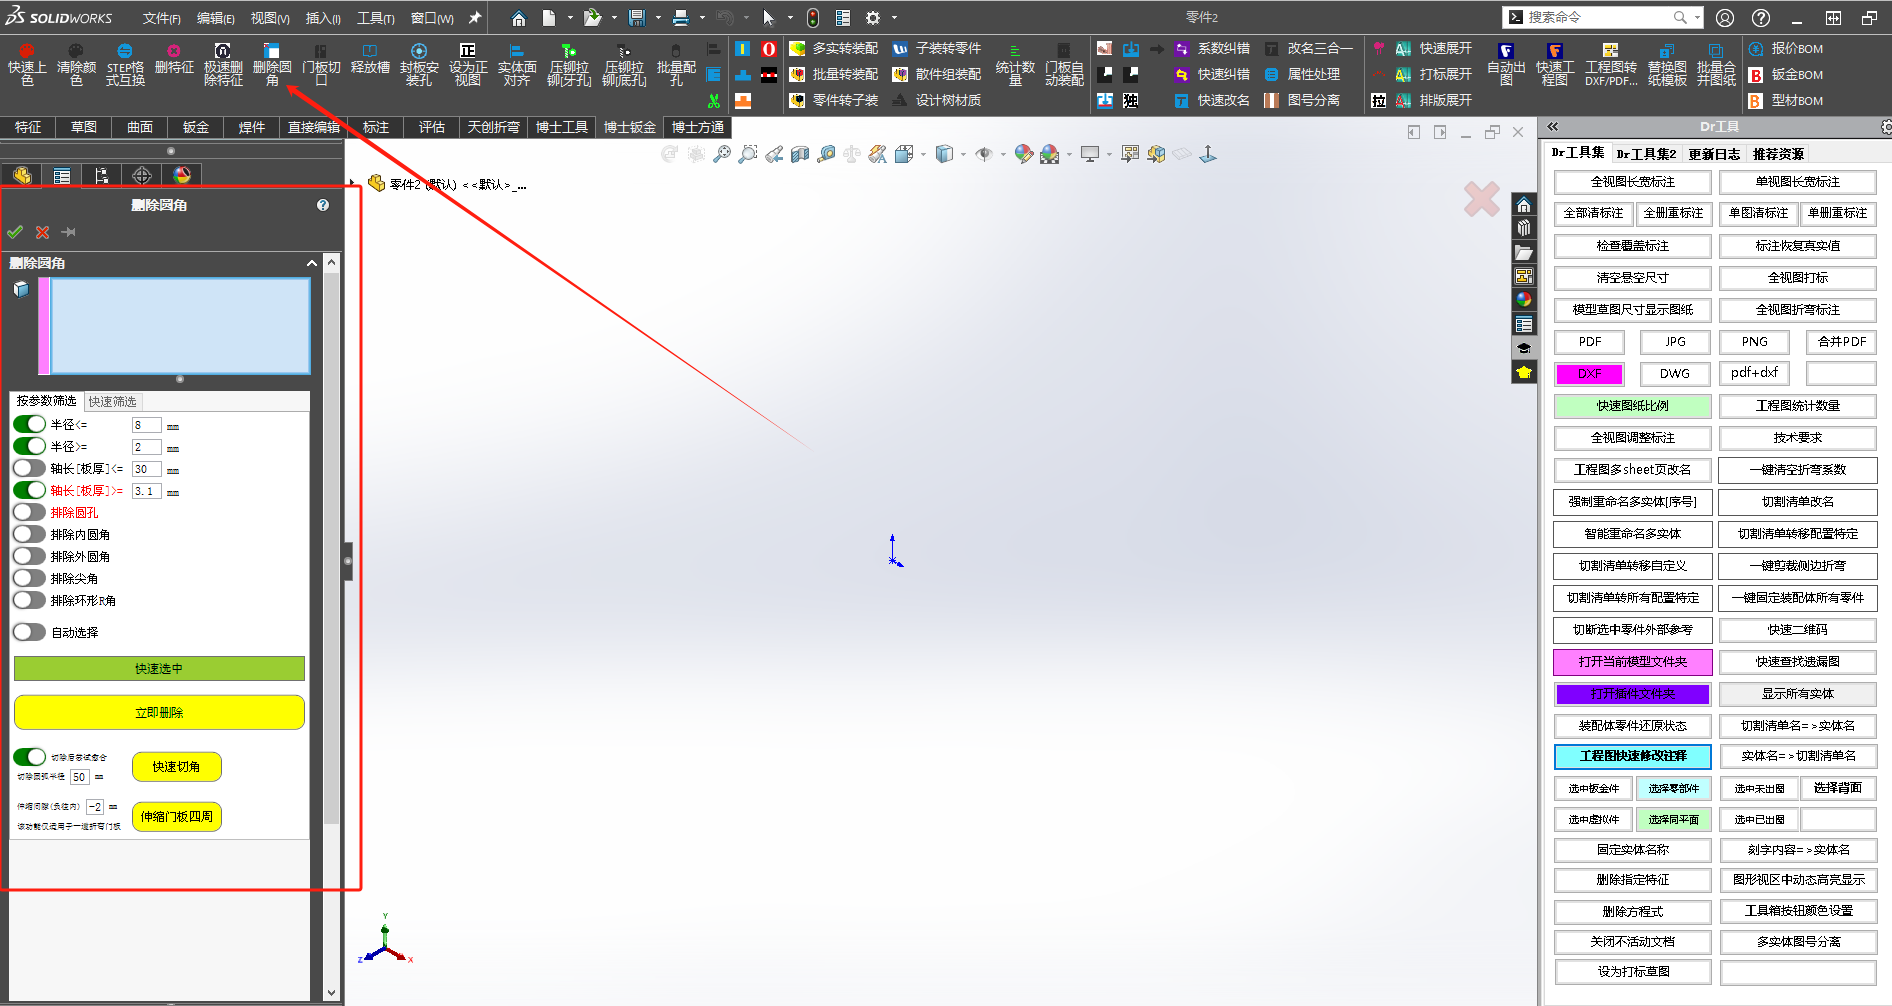Open the select cursor dropdown arrow
The image size is (1892, 1006).
(x=790, y=18)
